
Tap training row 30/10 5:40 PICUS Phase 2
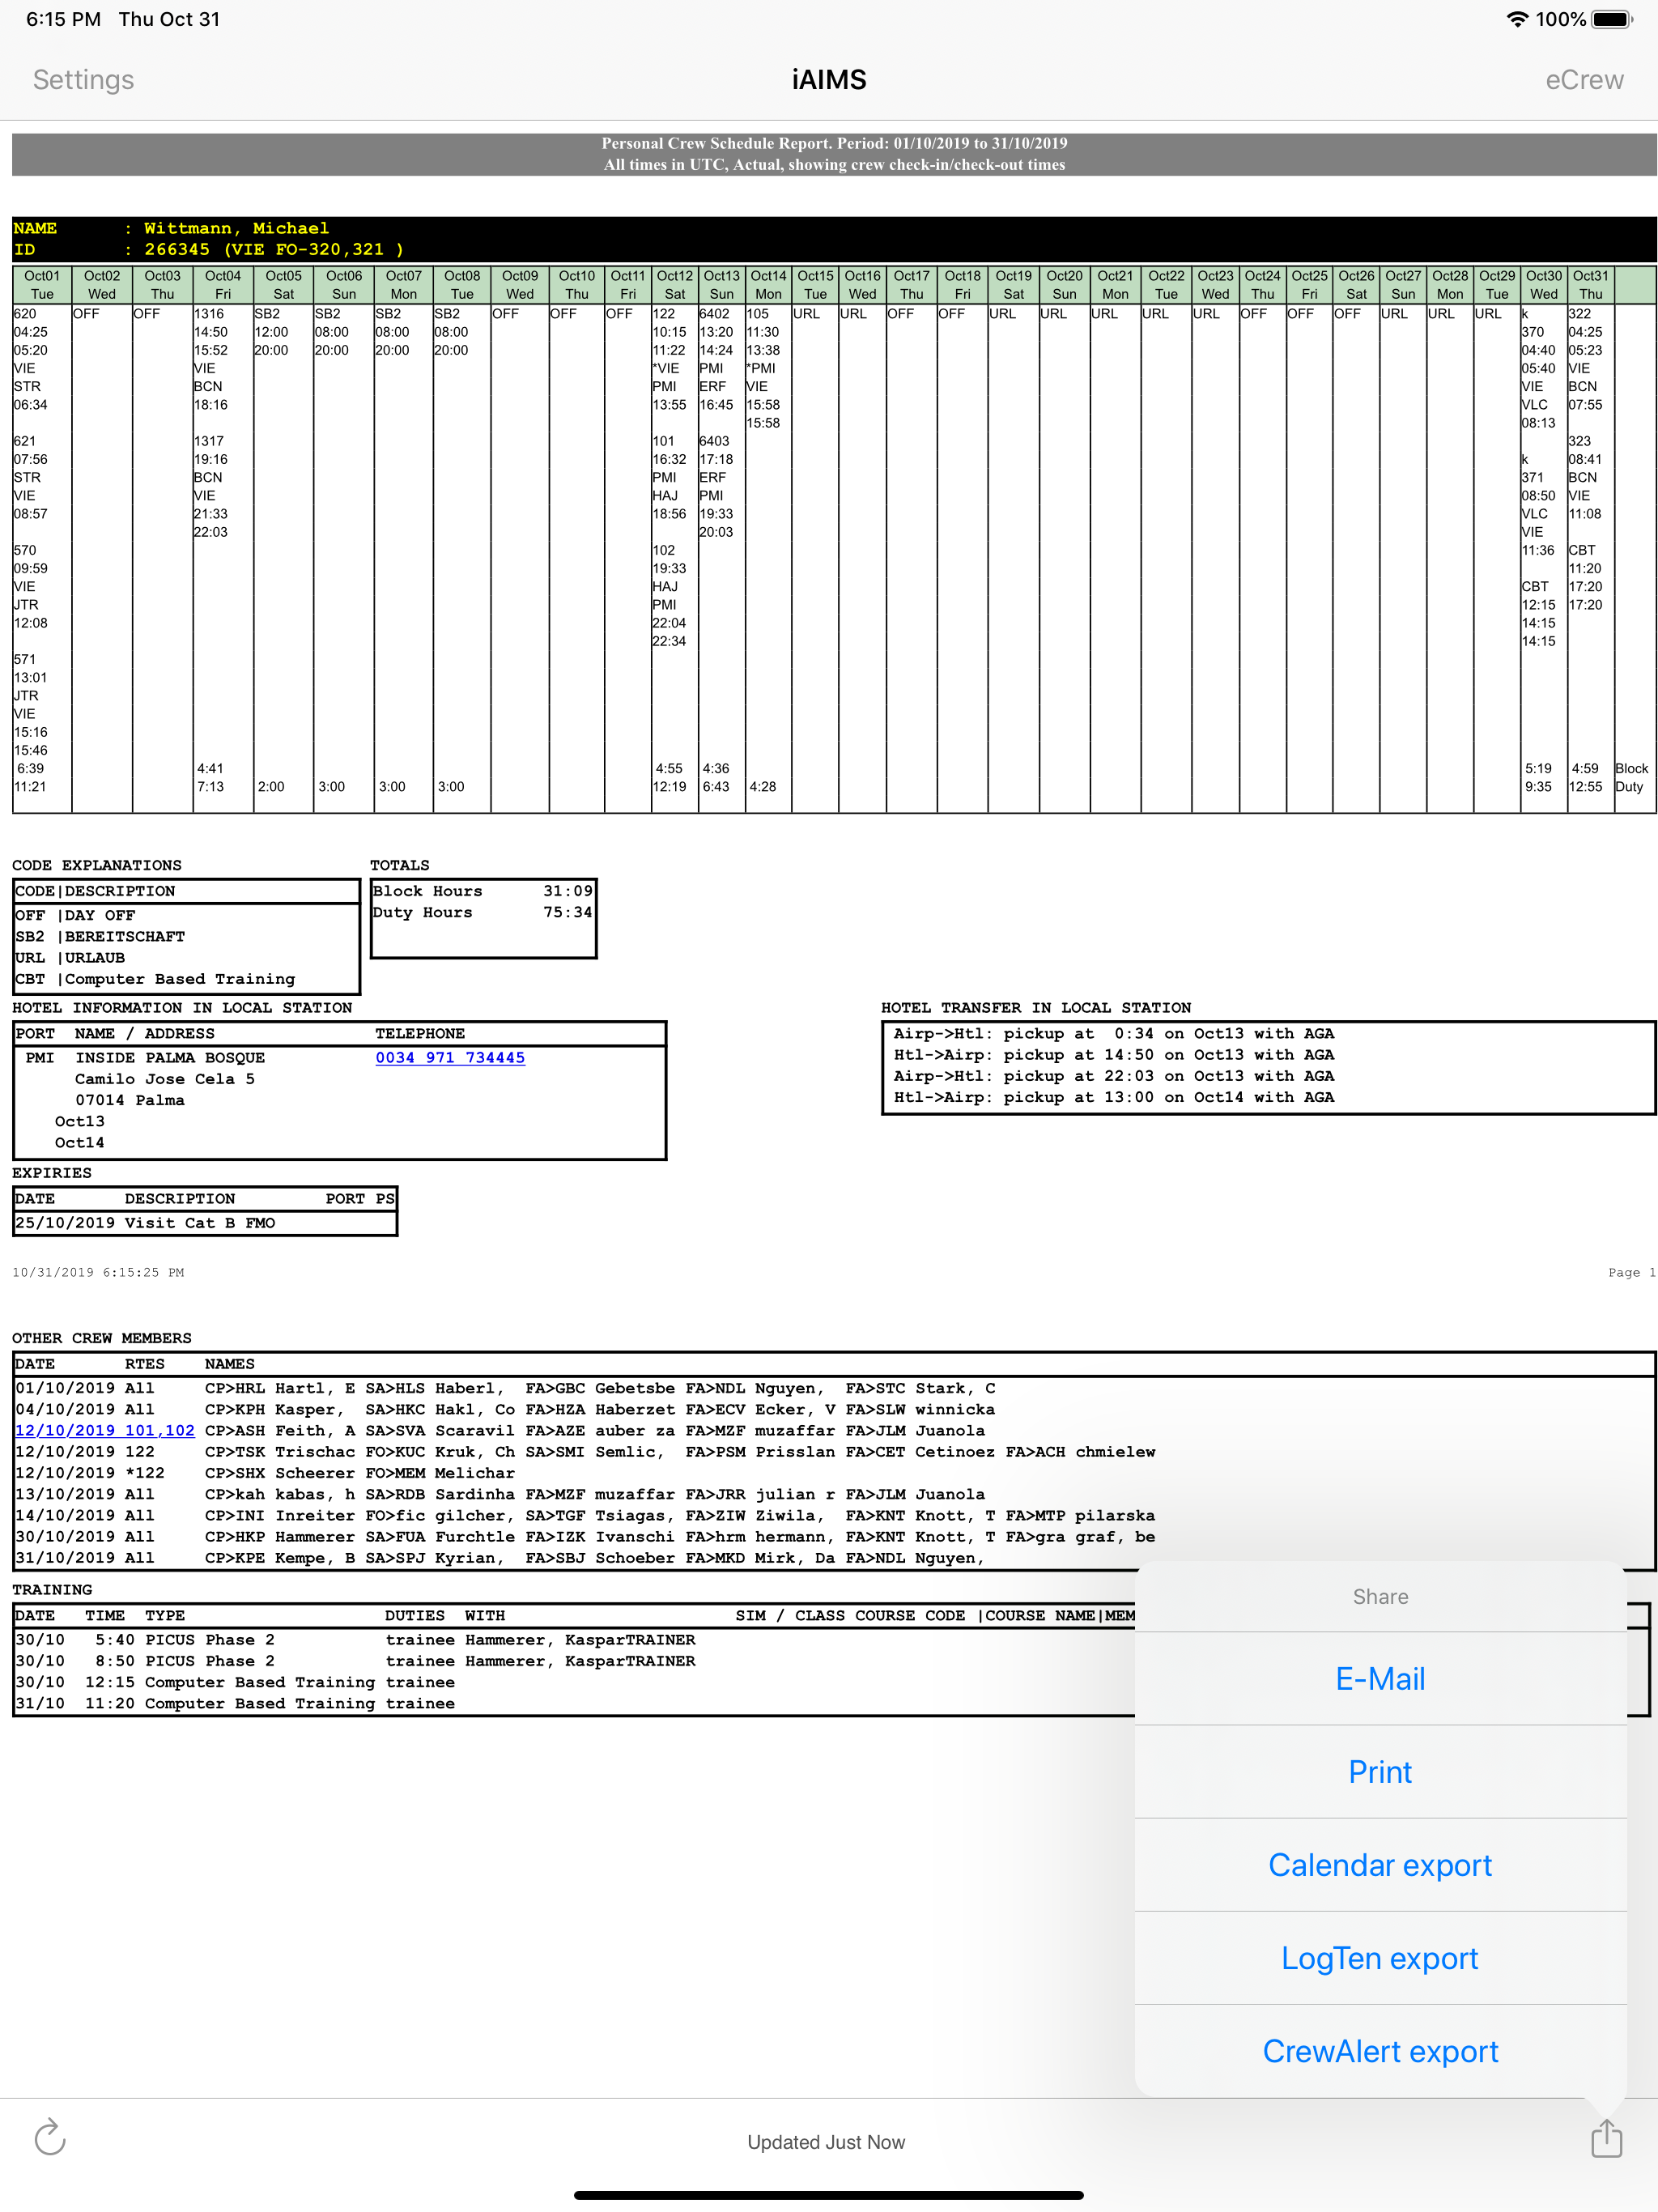coord(355,1640)
